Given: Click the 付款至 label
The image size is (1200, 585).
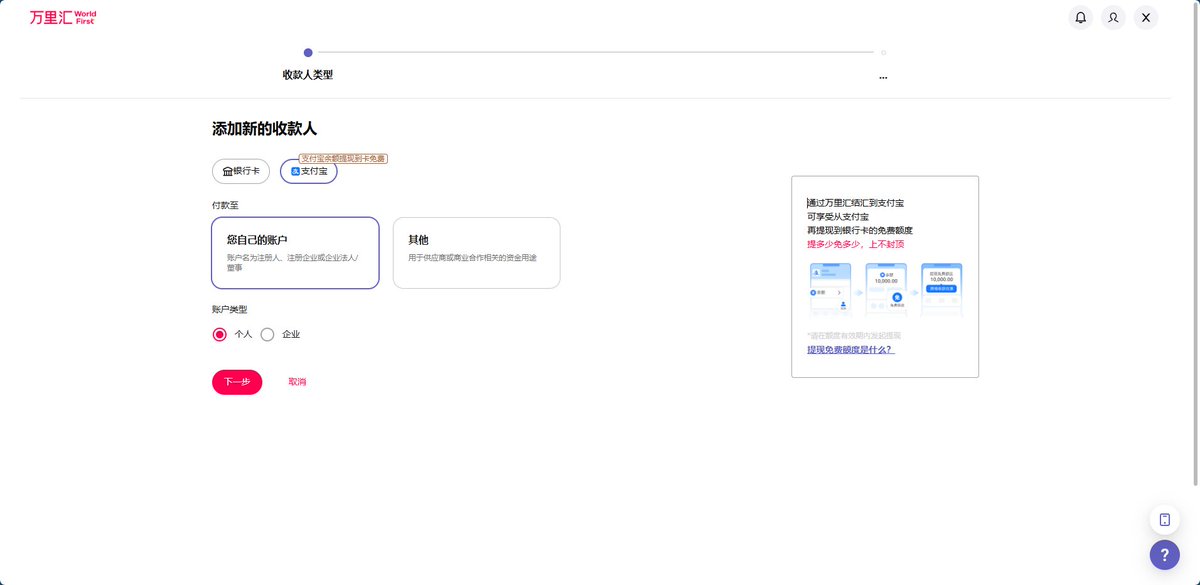Looking at the screenshot, I should coord(225,204).
